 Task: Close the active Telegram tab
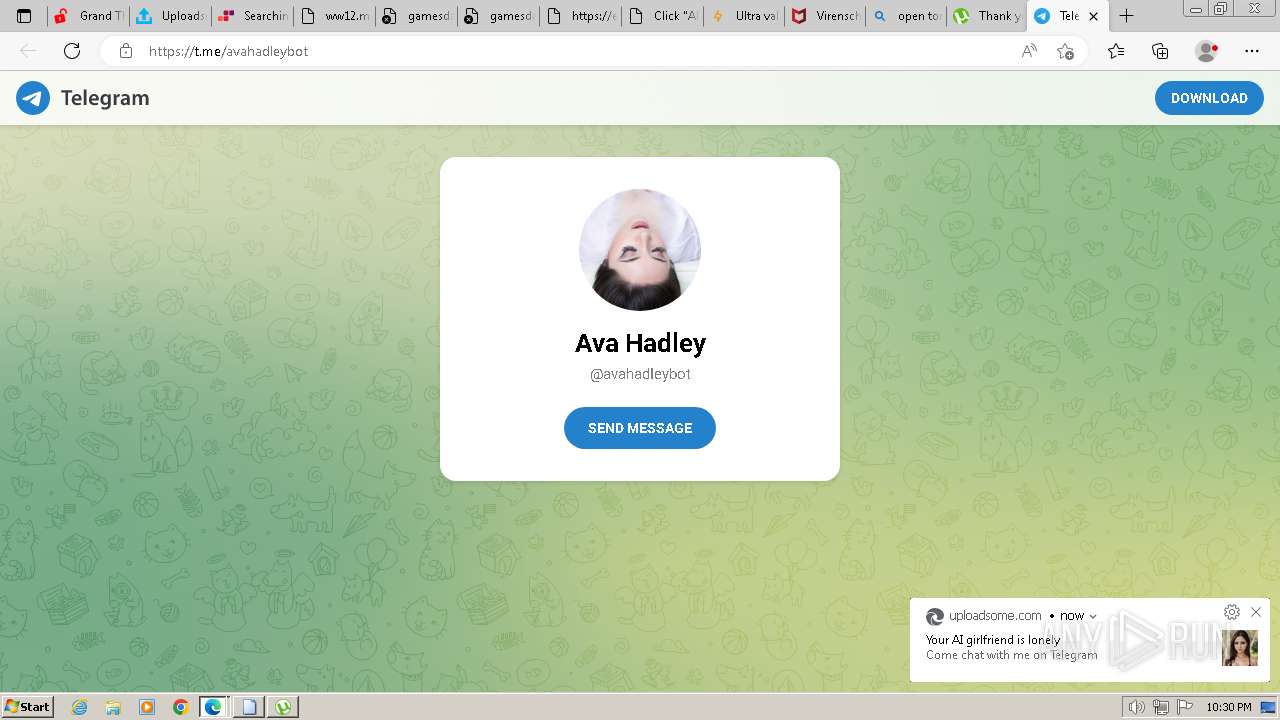[x=1094, y=16]
